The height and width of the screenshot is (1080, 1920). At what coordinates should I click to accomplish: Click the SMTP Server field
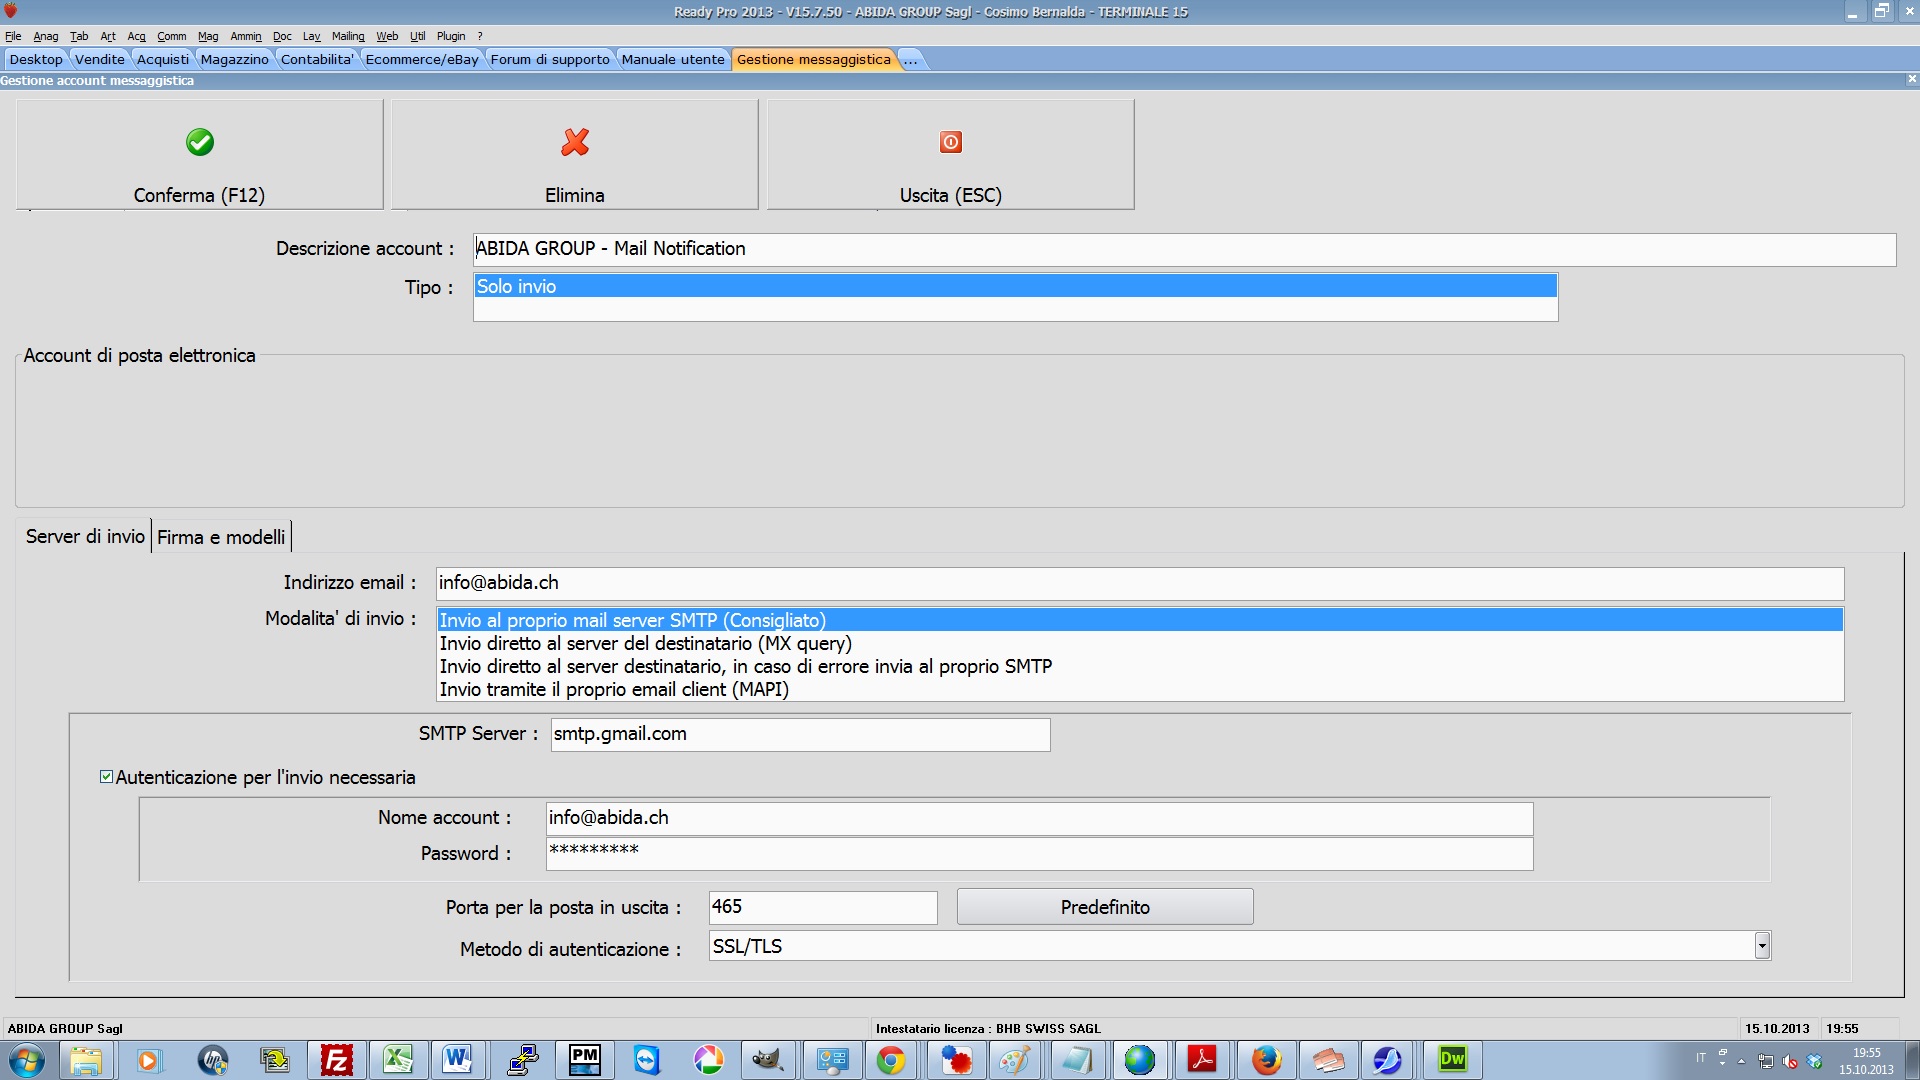coord(800,734)
